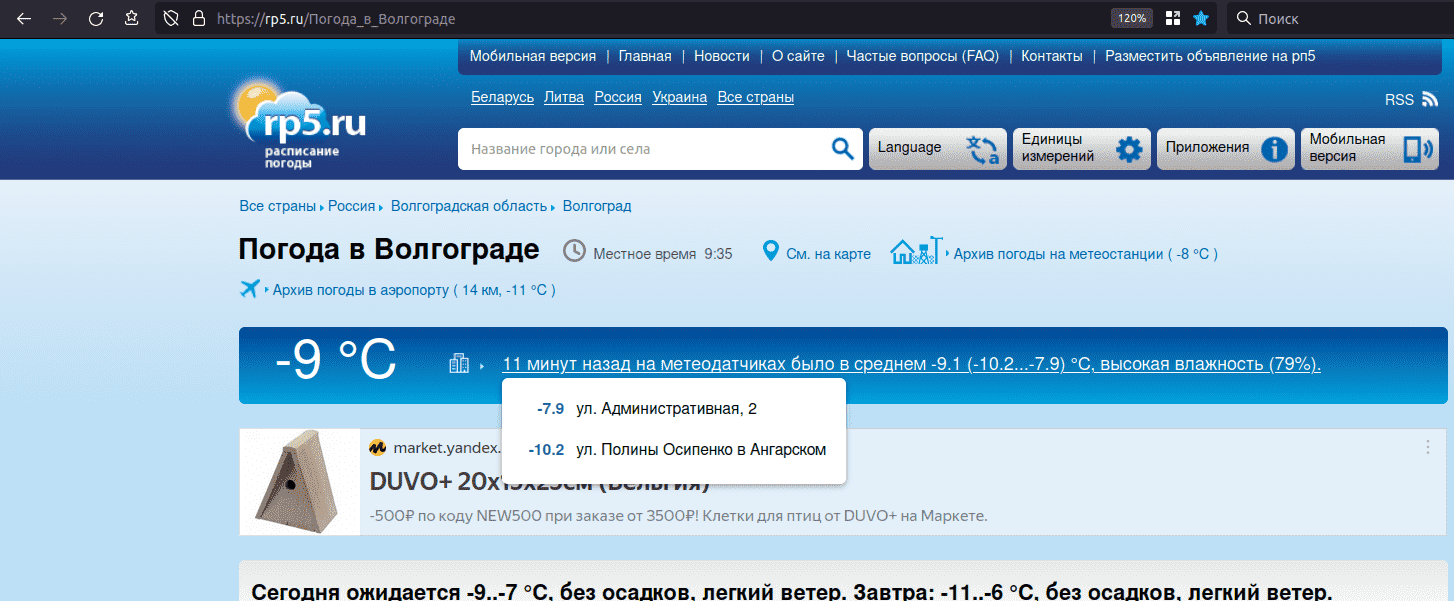Open Единицы измерений settings button

(1082, 149)
